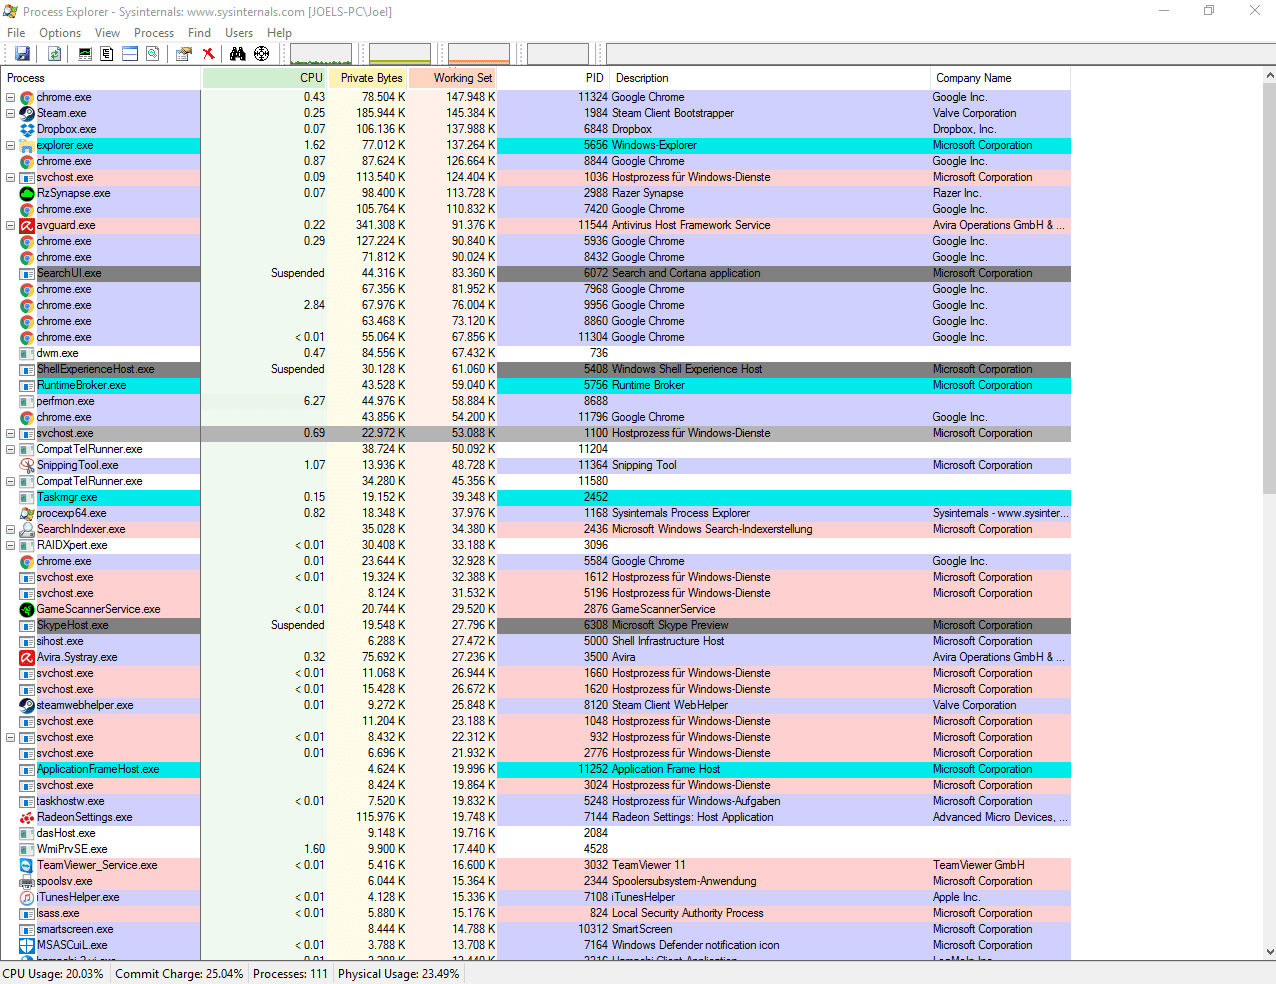Image resolution: width=1276 pixels, height=984 pixels.
Task: Open the Process menu
Action: click(154, 33)
